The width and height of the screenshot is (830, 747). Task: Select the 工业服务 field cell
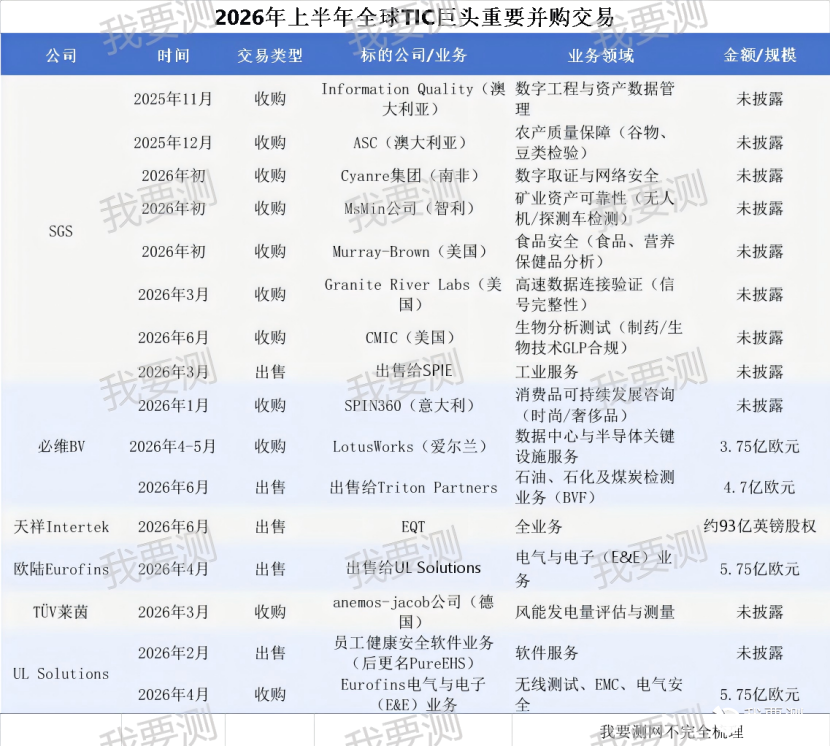[546, 372]
